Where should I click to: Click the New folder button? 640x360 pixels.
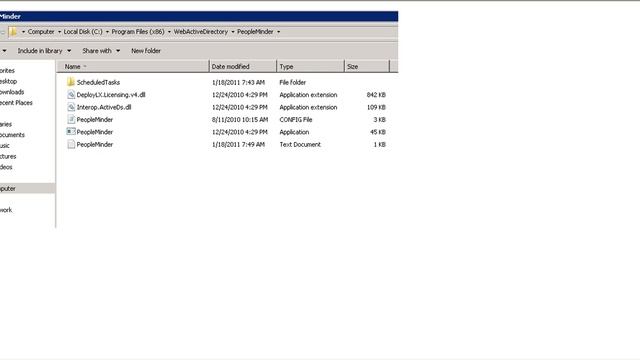(x=146, y=51)
